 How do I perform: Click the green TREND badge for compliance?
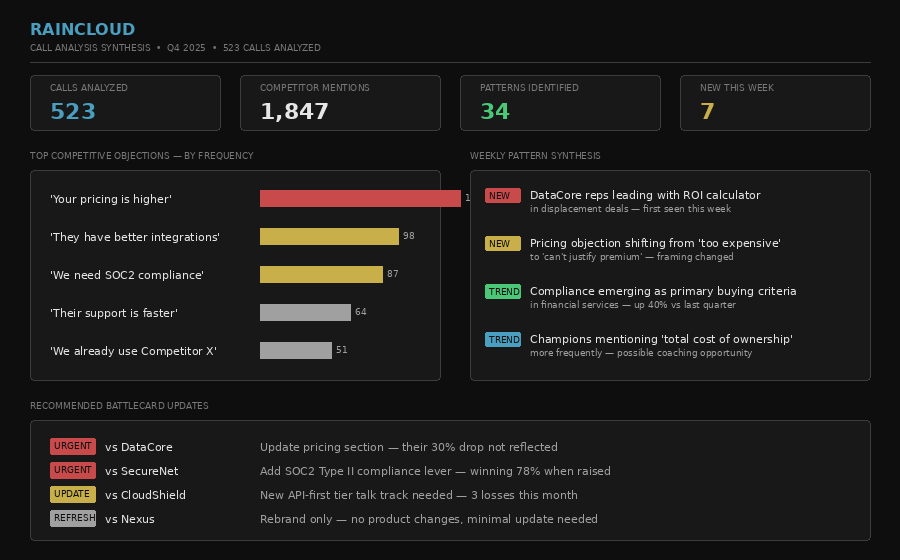tap(502, 292)
